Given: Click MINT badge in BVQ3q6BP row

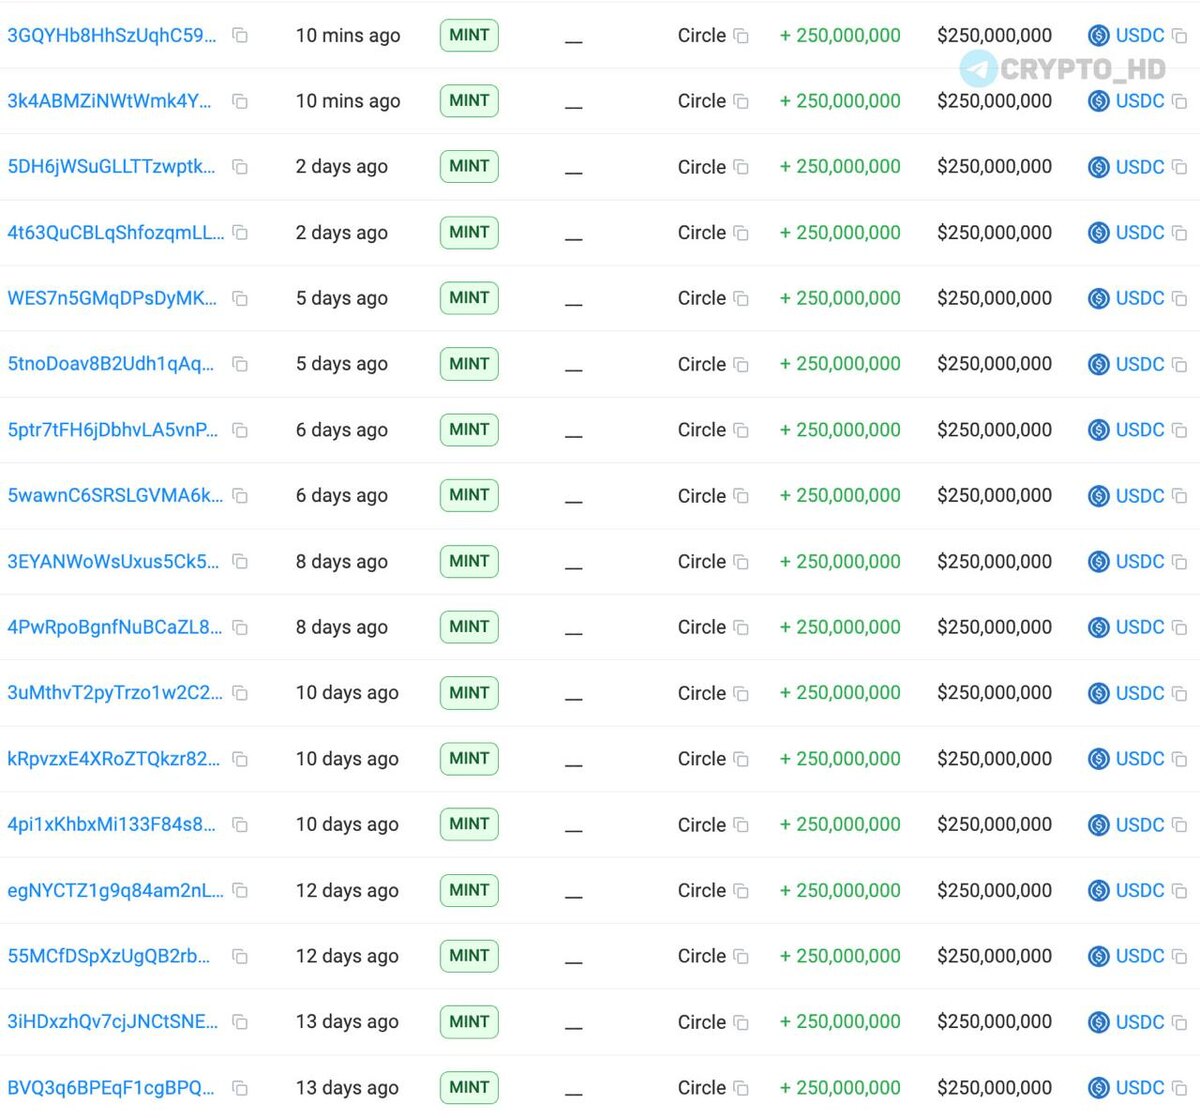Looking at the screenshot, I should coord(469,1087).
